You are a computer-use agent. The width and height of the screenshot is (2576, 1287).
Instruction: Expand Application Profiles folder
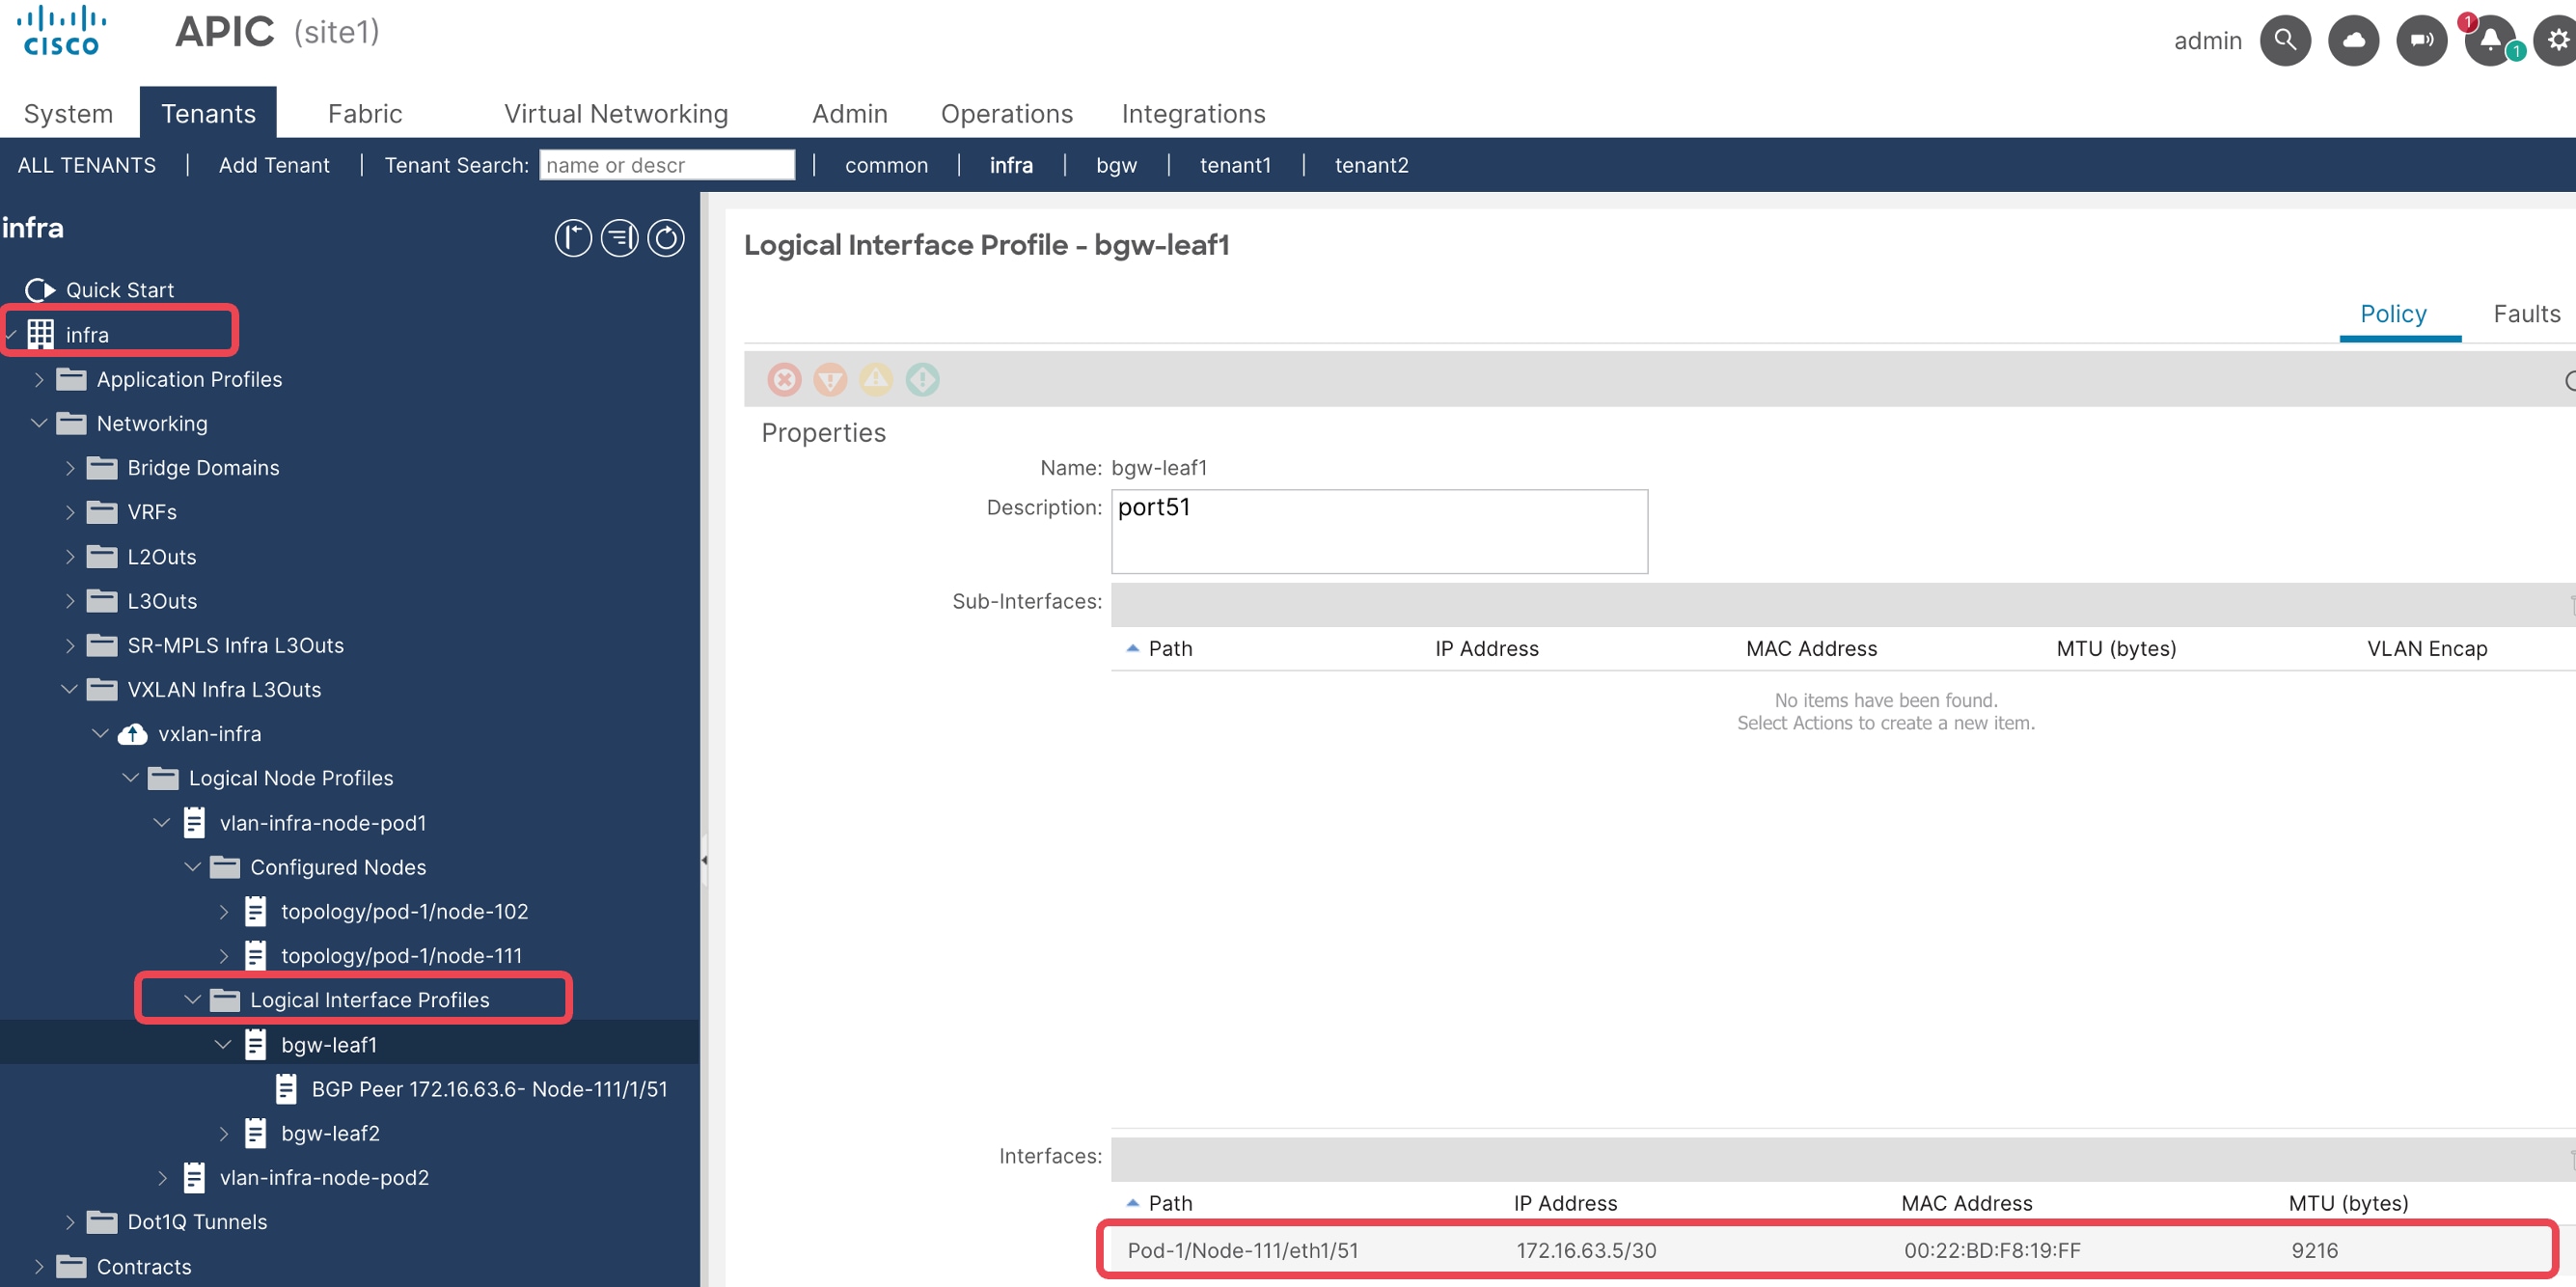39,379
